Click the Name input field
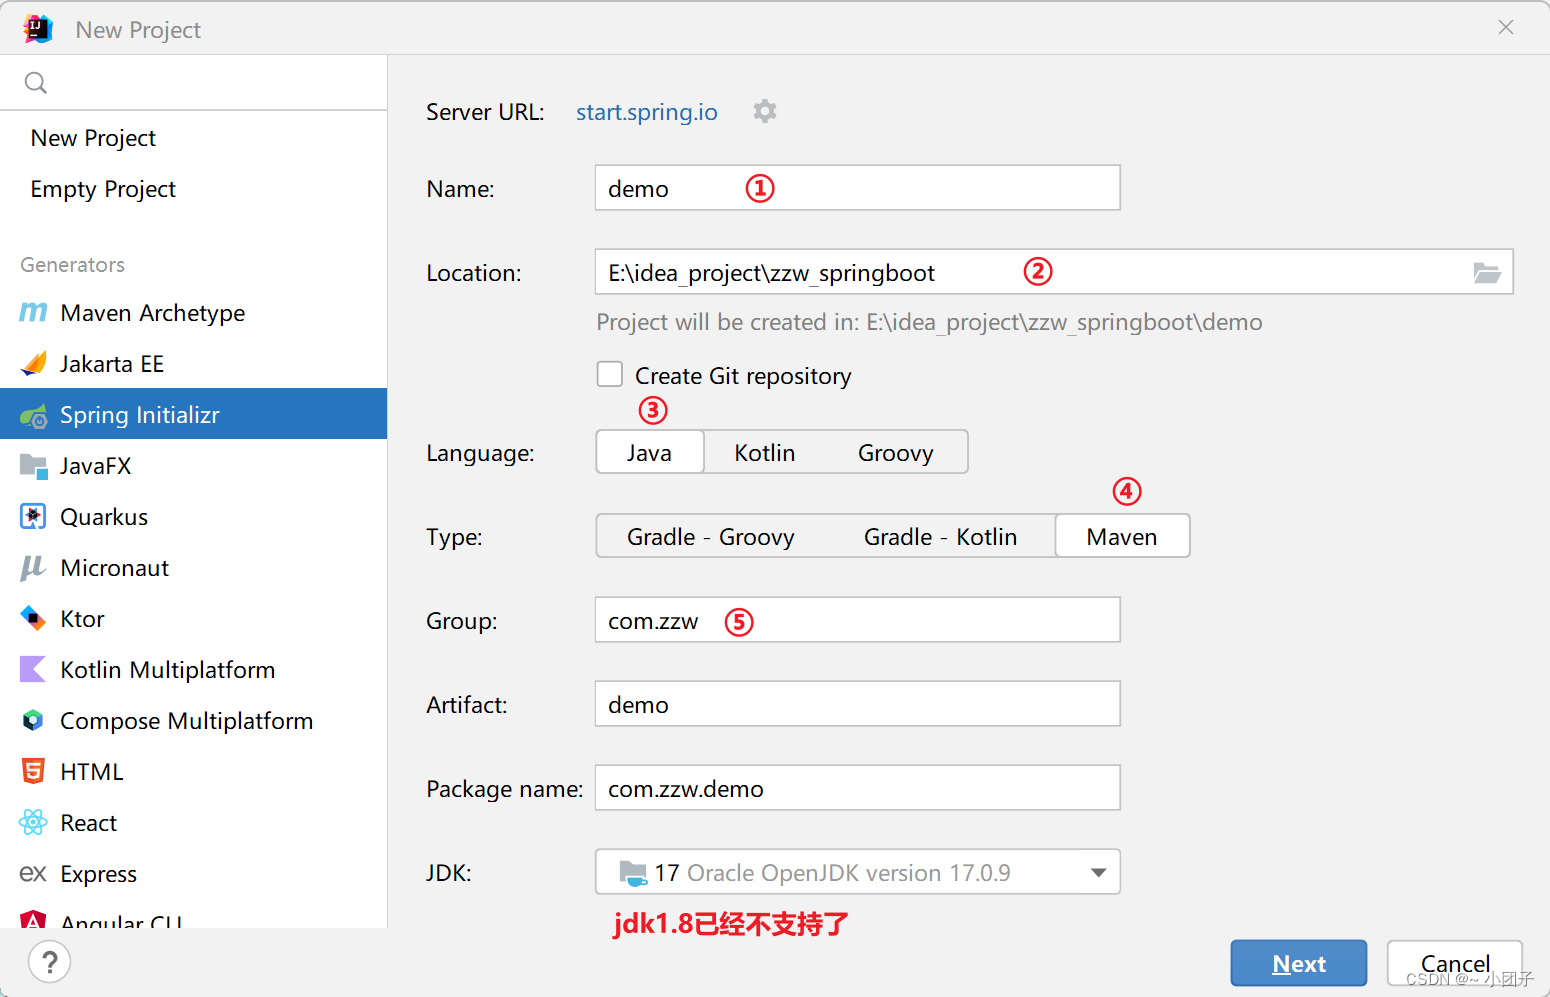This screenshot has height=997, width=1550. [x=858, y=188]
